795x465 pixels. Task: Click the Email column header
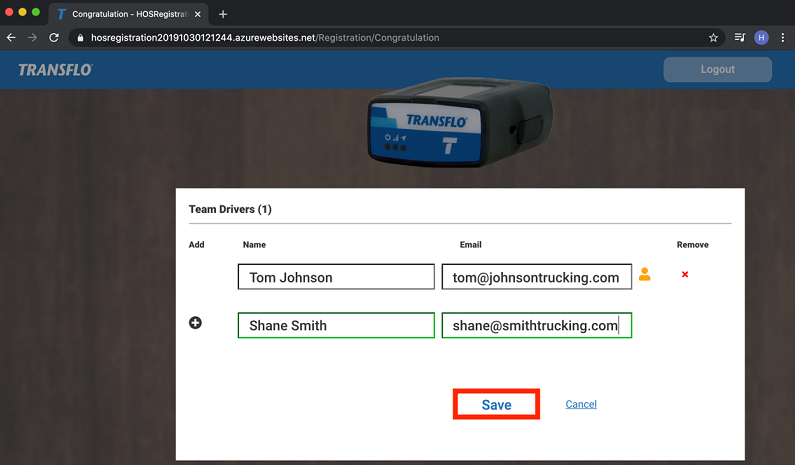coord(471,244)
